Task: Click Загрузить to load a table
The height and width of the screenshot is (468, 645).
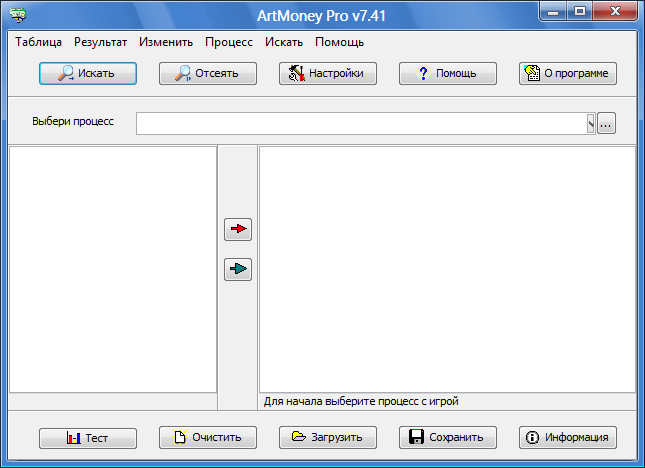Action: (328, 437)
